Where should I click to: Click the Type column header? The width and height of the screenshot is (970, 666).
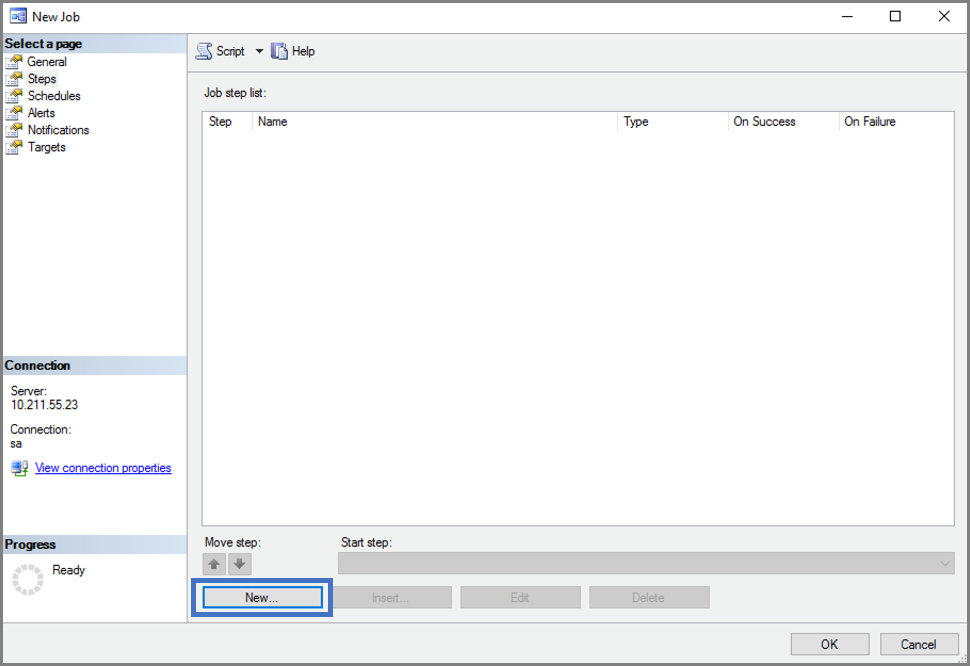(x=673, y=122)
